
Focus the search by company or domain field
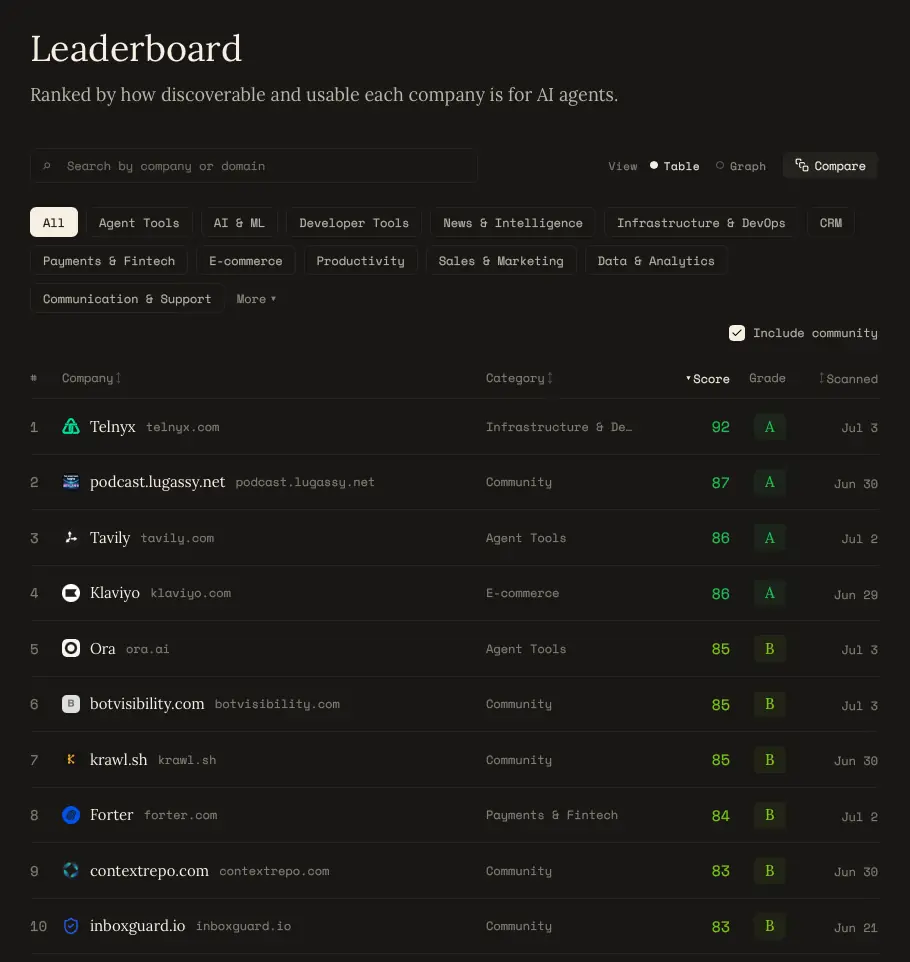point(254,166)
